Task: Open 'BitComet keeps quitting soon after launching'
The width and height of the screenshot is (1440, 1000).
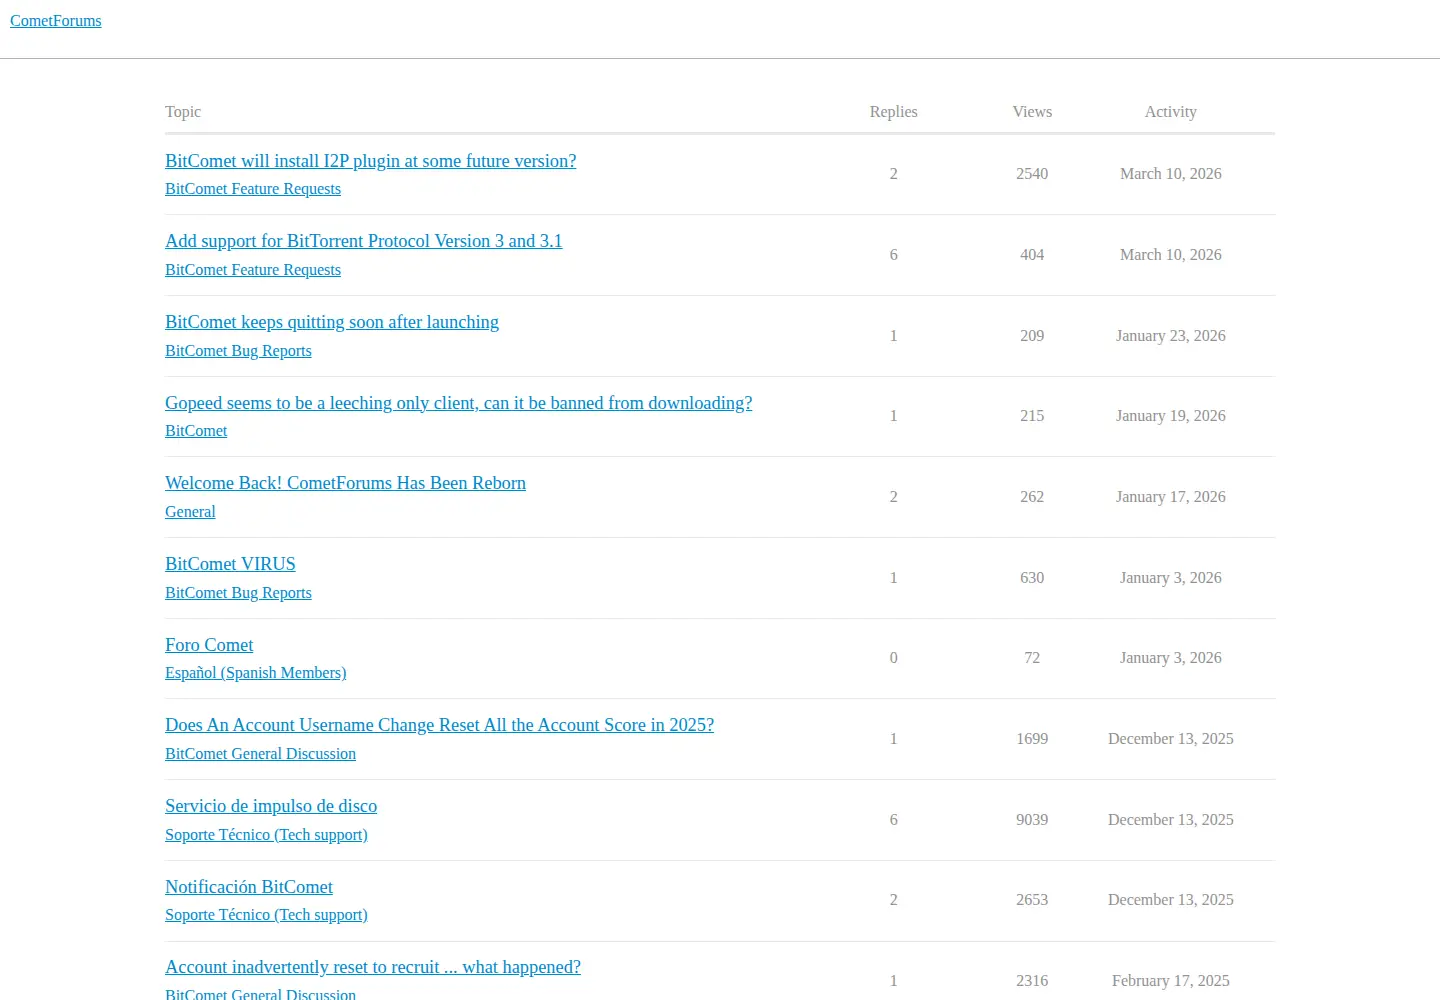Action: coord(332,322)
